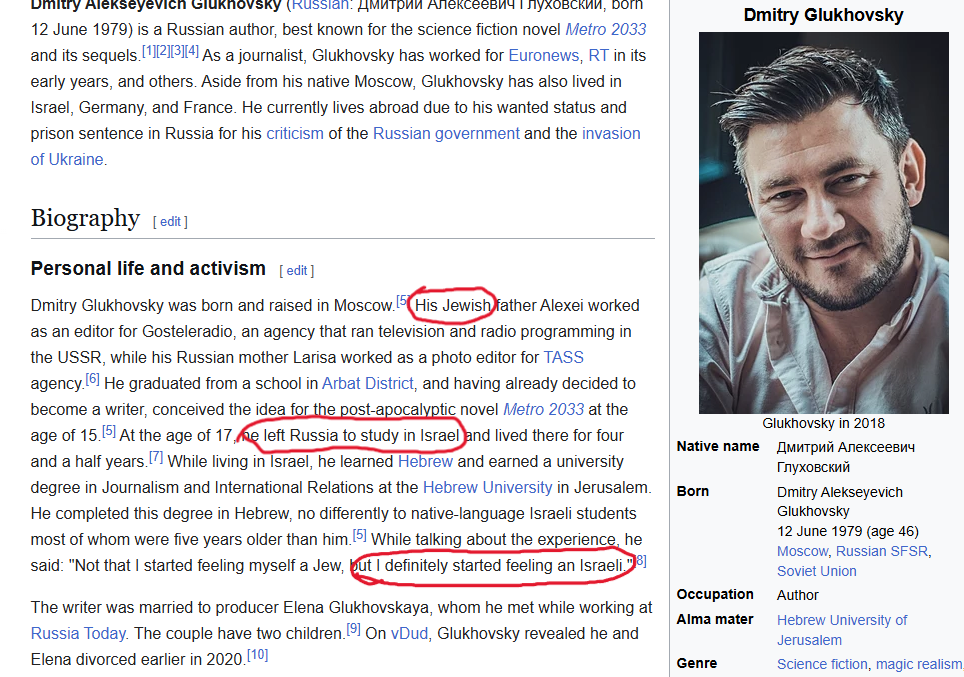Edit the Biography section
The image size is (964, 677).
[x=170, y=221]
